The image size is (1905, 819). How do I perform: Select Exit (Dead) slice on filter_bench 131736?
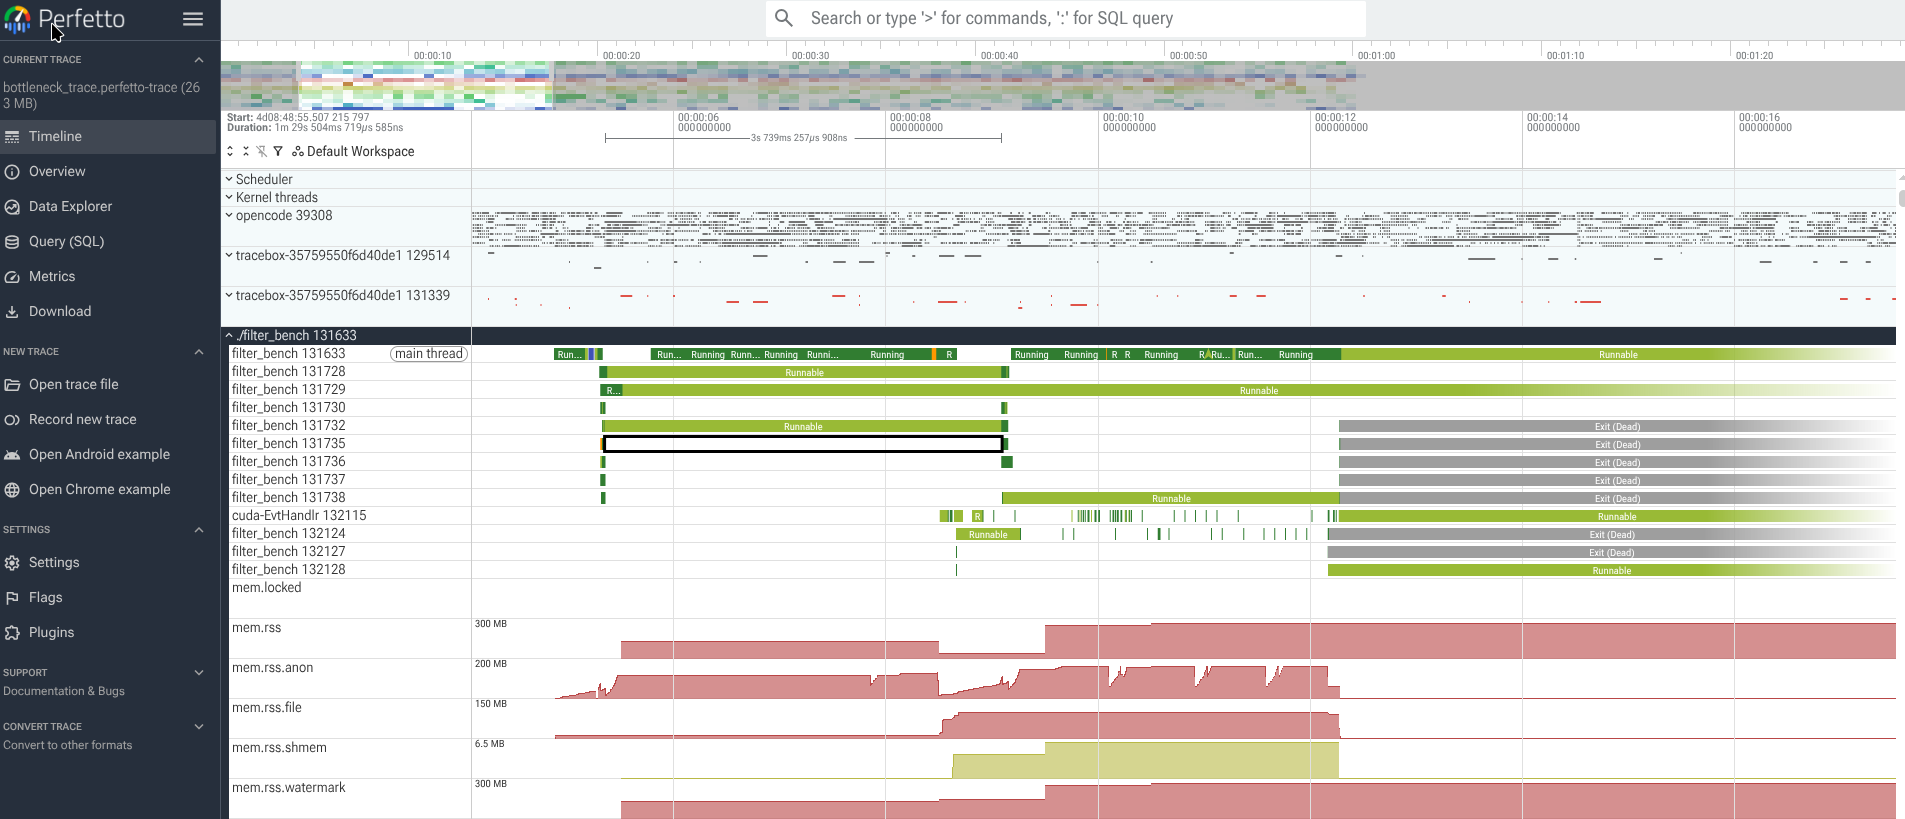pyautogui.click(x=1617, y=462)
